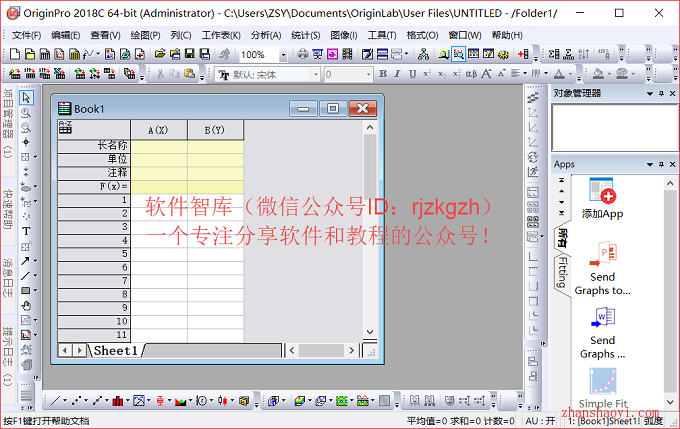Toggle Italic text formatting

397,74
